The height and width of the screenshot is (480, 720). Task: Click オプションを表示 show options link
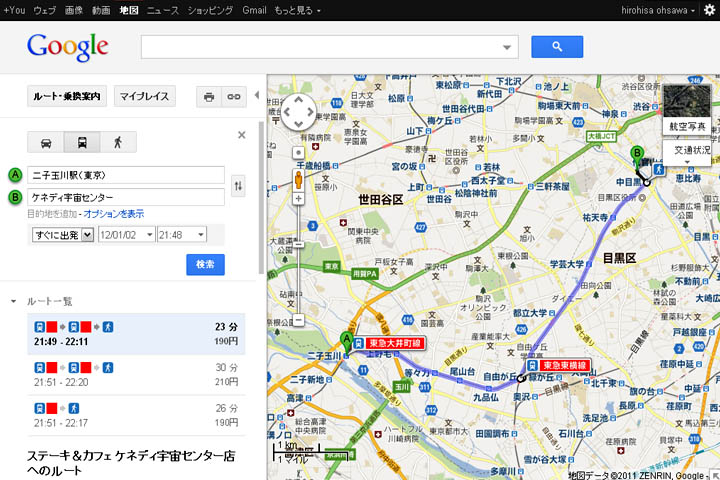click(113, 214)
